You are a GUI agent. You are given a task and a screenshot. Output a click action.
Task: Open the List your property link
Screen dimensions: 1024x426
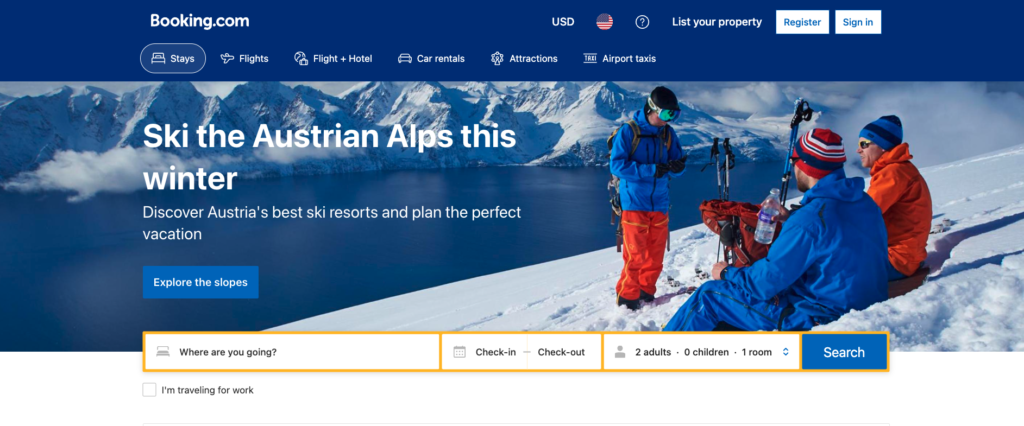click(717, 22)
